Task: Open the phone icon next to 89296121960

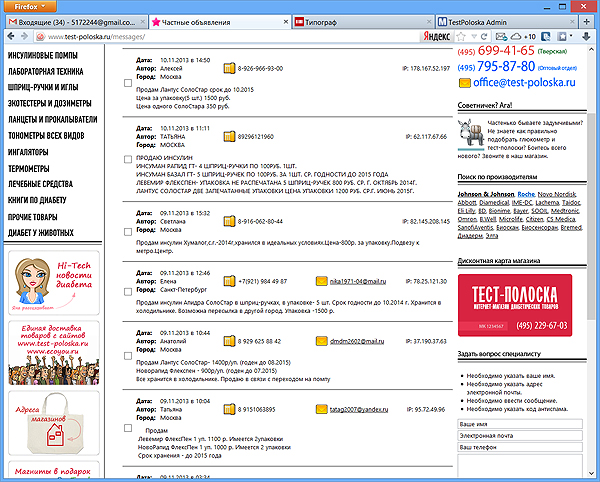Action: pos(229,137)
